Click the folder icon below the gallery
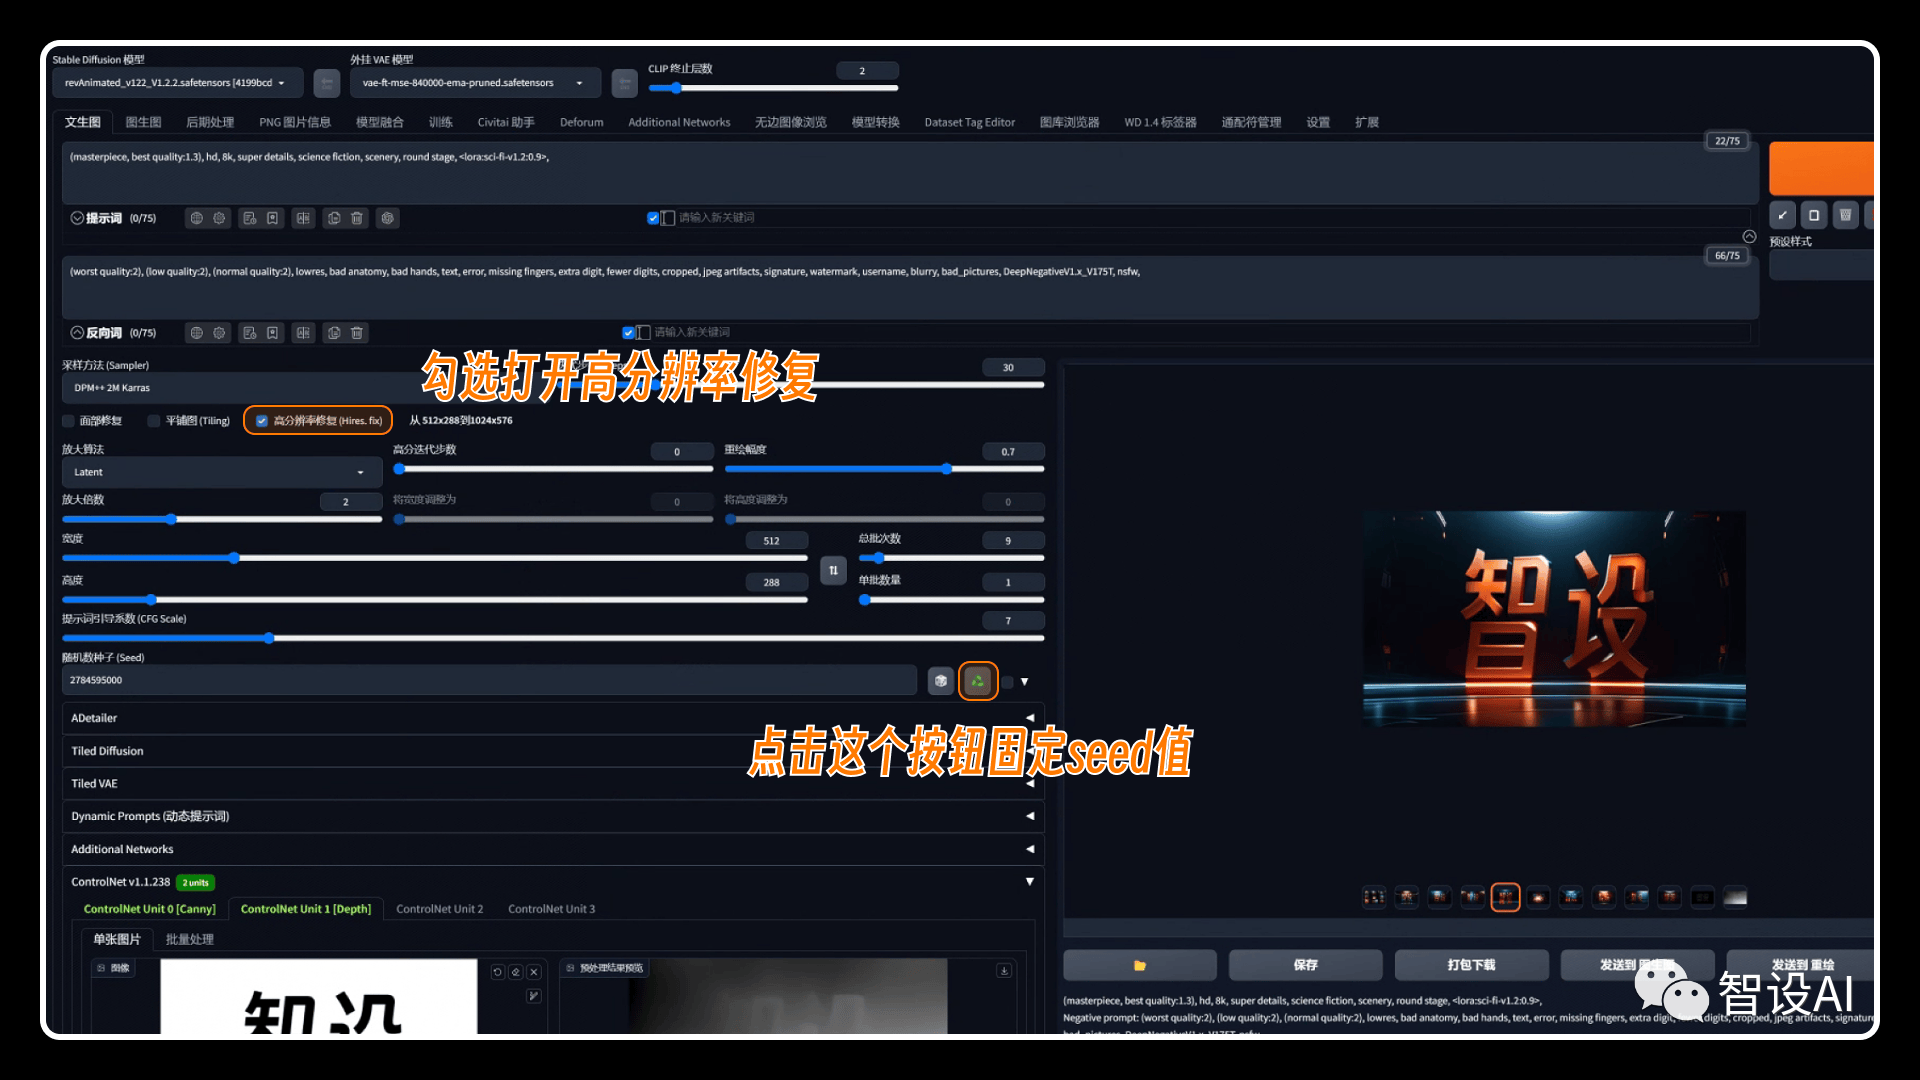This screenshot has height=1080, width=1920. (1139, 965)
